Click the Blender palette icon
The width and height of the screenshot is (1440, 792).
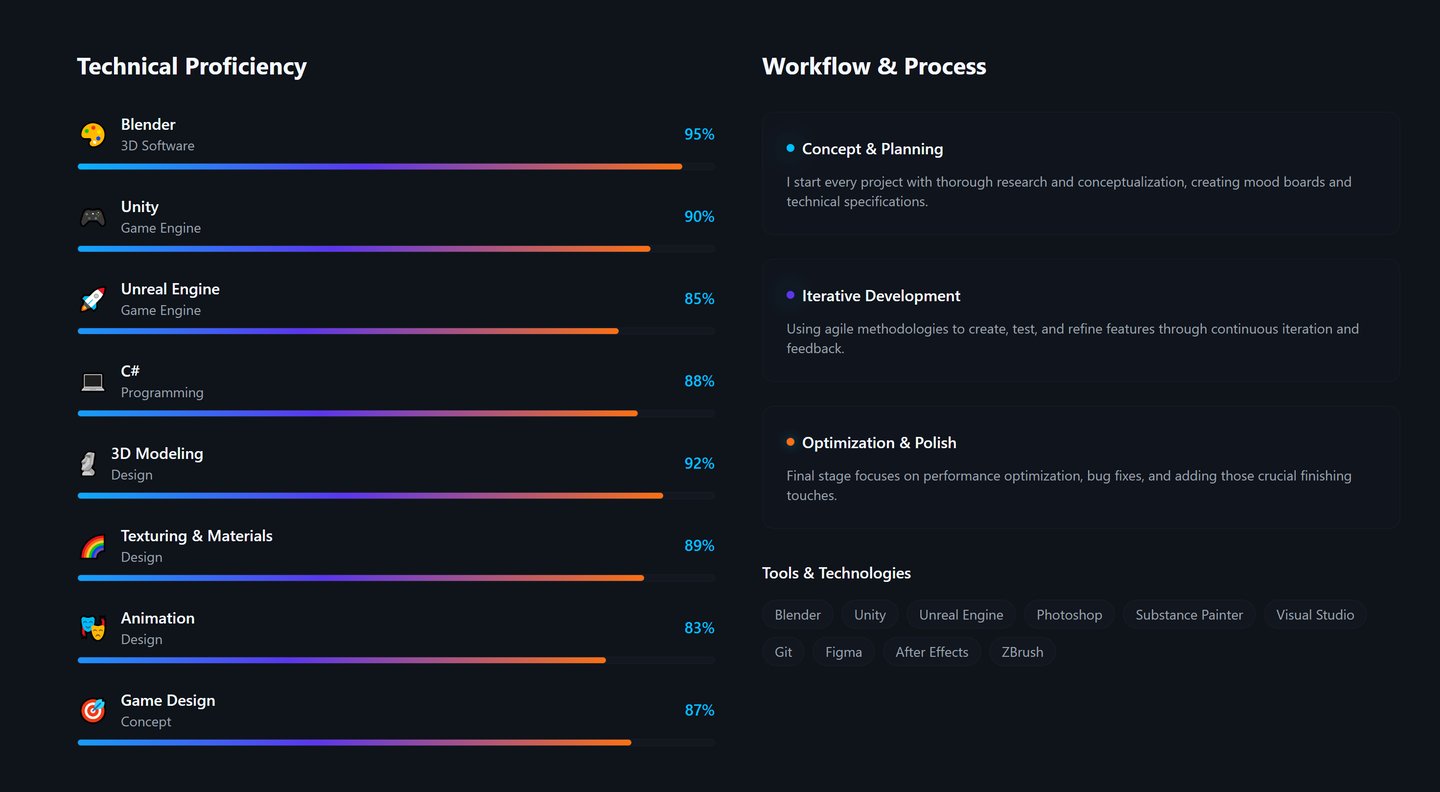pyautogui.click(x=93, y=135)
